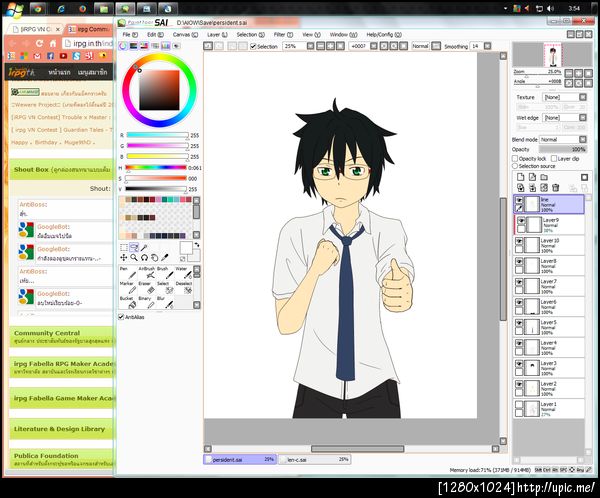Hide the 'line' layer eye icon
The image size is (600, 498).
pos(519,200)
